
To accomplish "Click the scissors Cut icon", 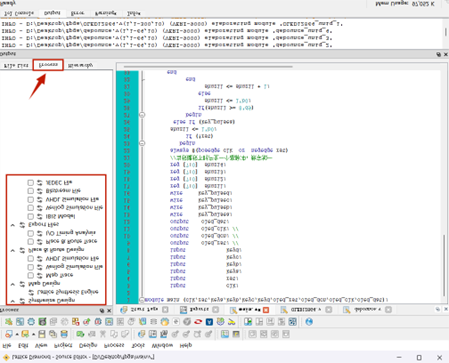I will pyautogui.click(x=103, y=334).
